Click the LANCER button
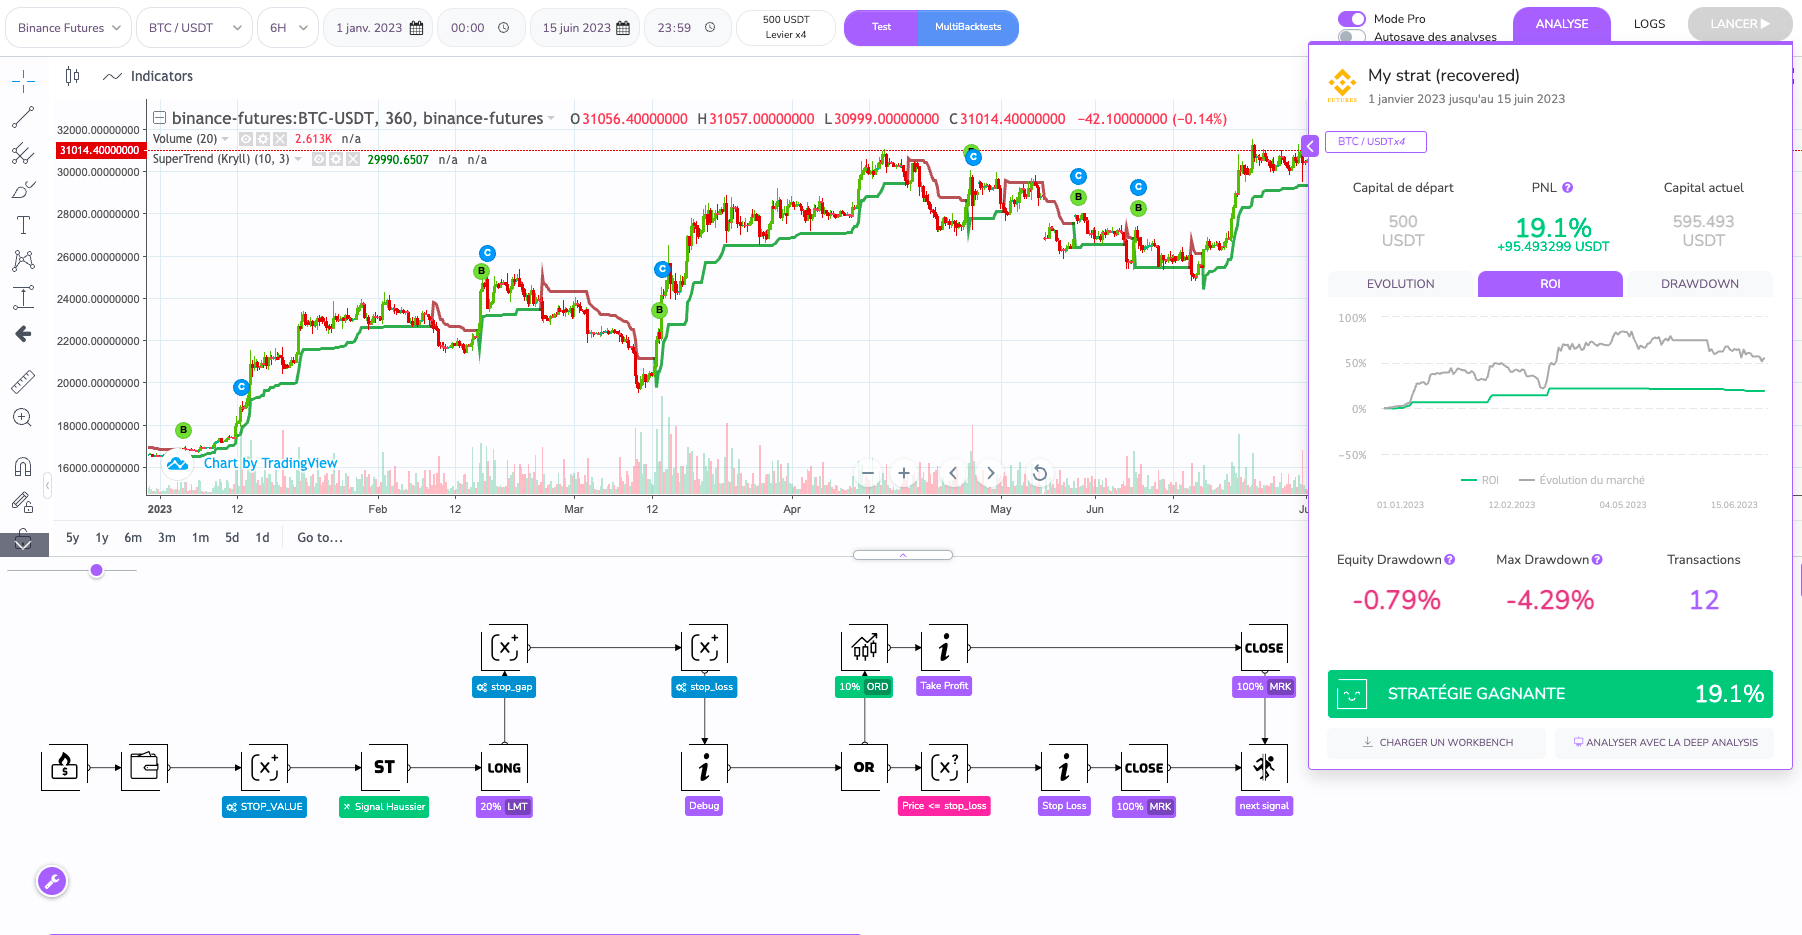Screen dimensions: 1802x935 point(1740,24)
